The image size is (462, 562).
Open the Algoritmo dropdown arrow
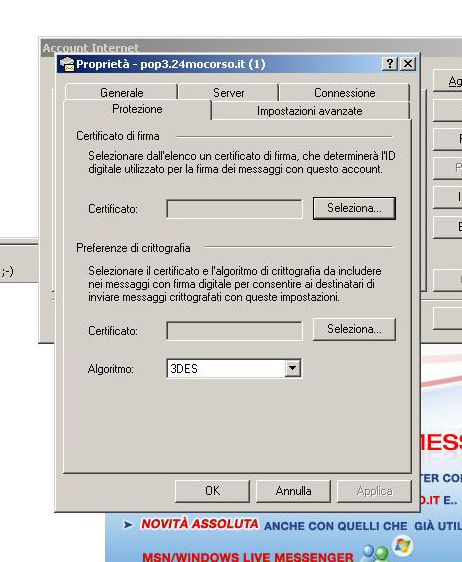pyautogui.click(x=292, y=368)
